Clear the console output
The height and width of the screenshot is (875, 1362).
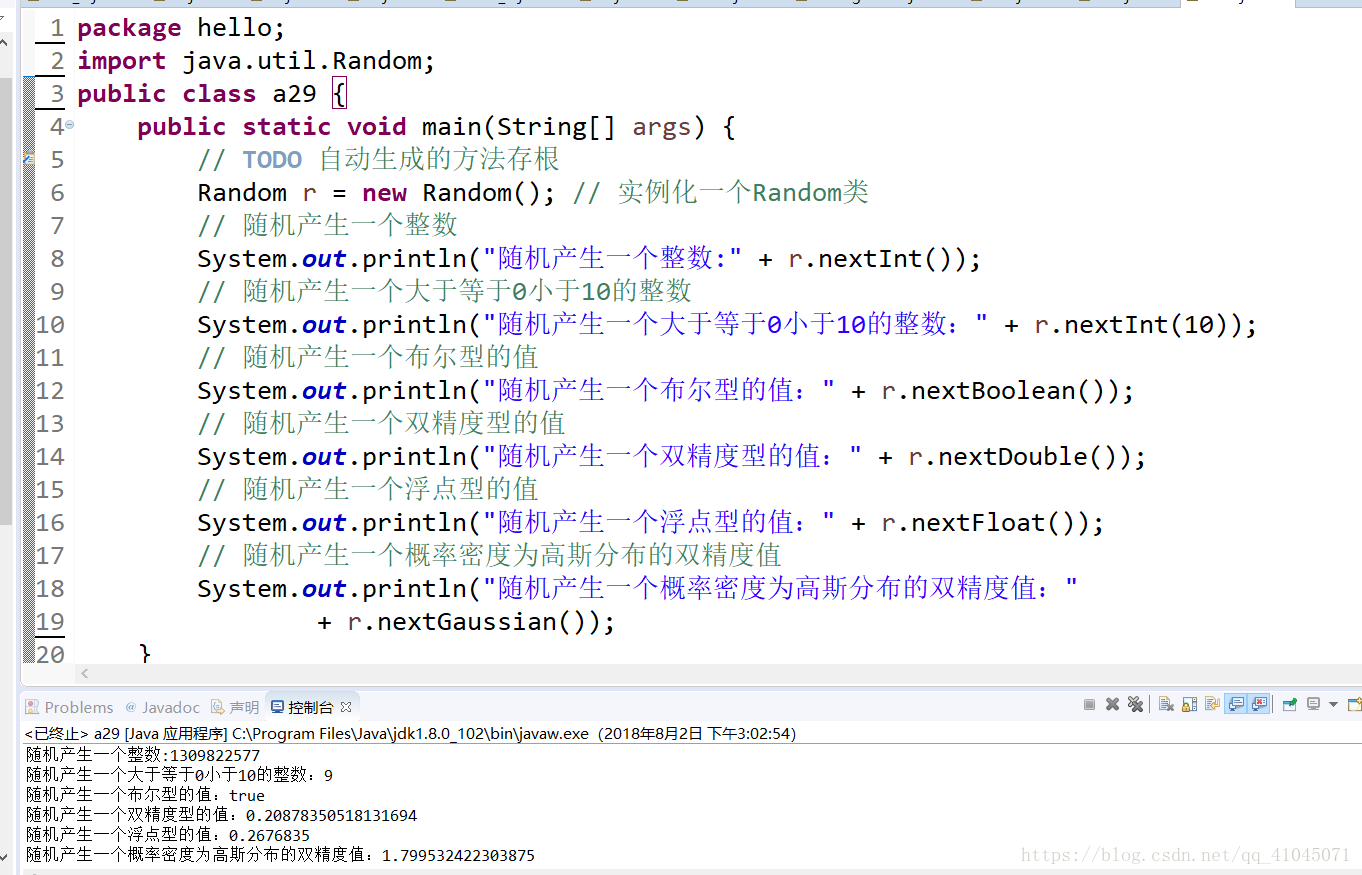(x=1166, y=704)
